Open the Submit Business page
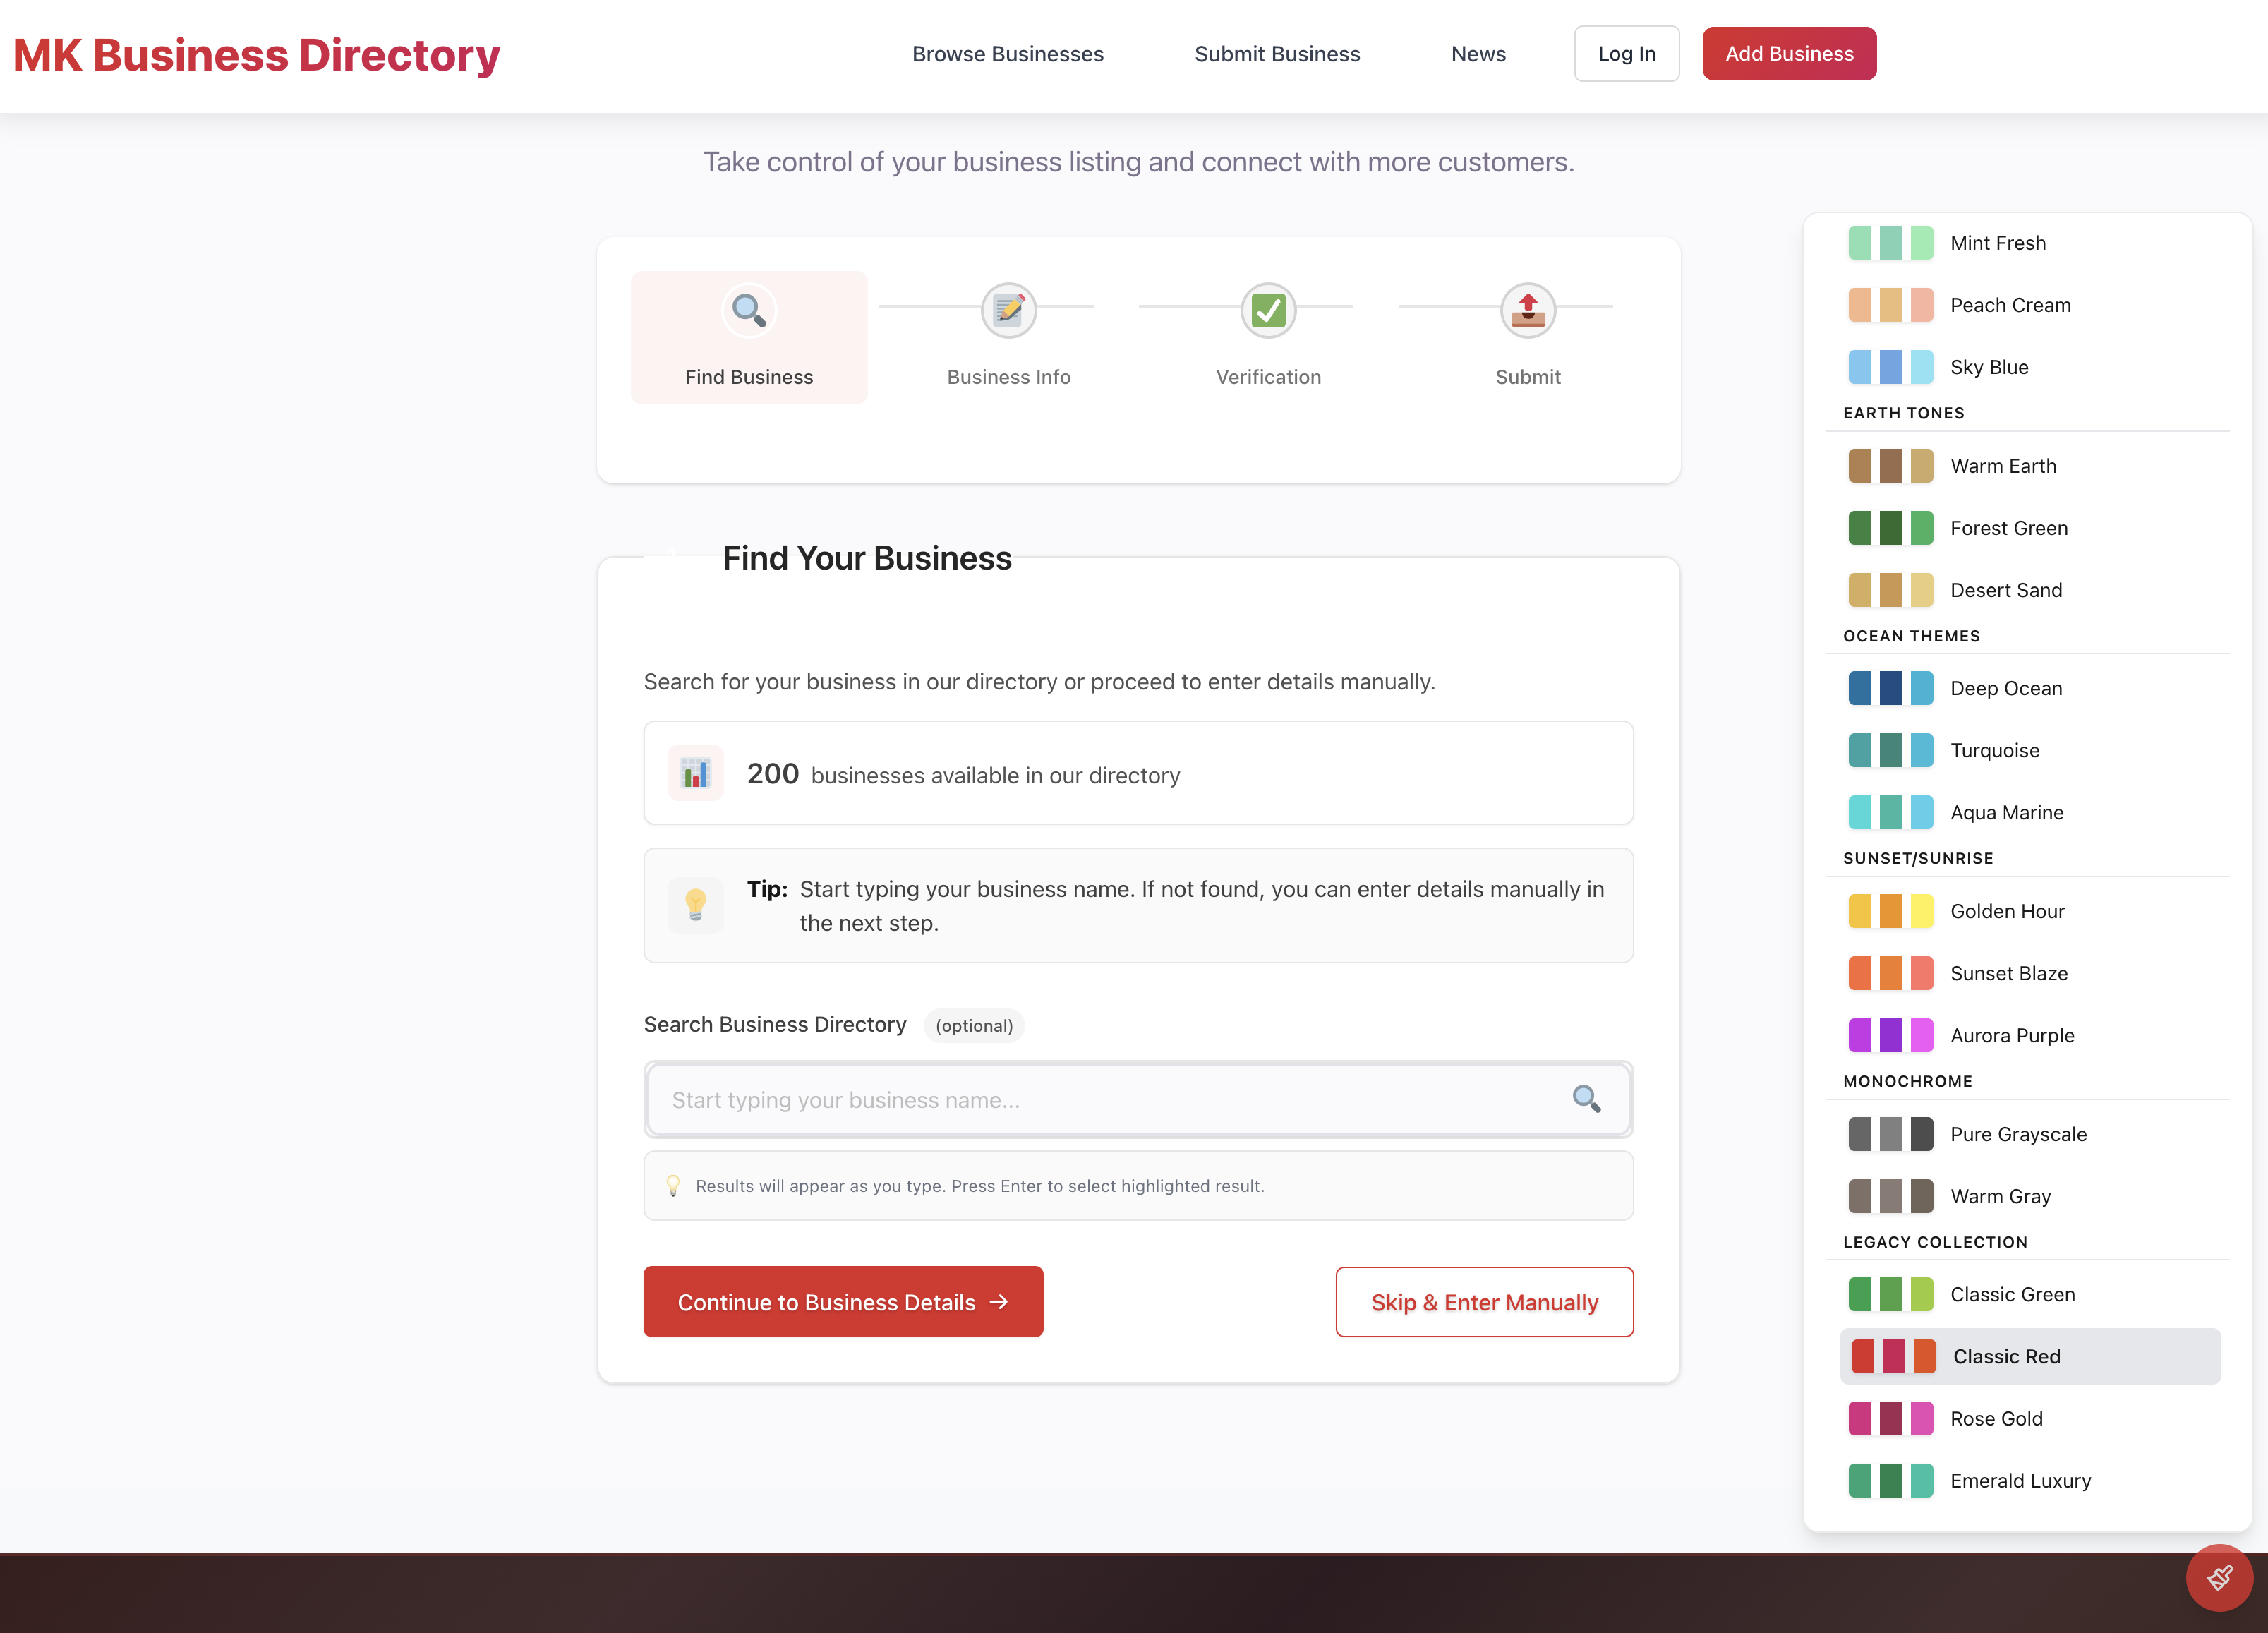This screenshot has width=2268, height=1633. (x=1277, y=54)
